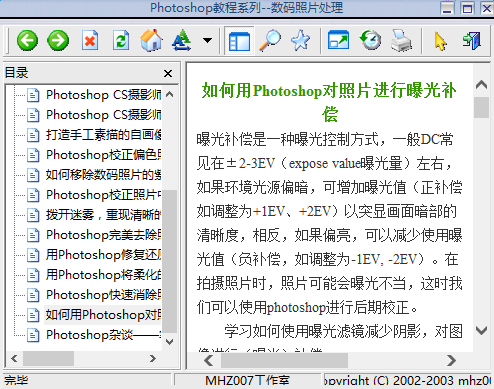The width and height of the screenshot is (494, 389).
Task: Click article pane horizontal scrollbar thumb
Action: 284,360
